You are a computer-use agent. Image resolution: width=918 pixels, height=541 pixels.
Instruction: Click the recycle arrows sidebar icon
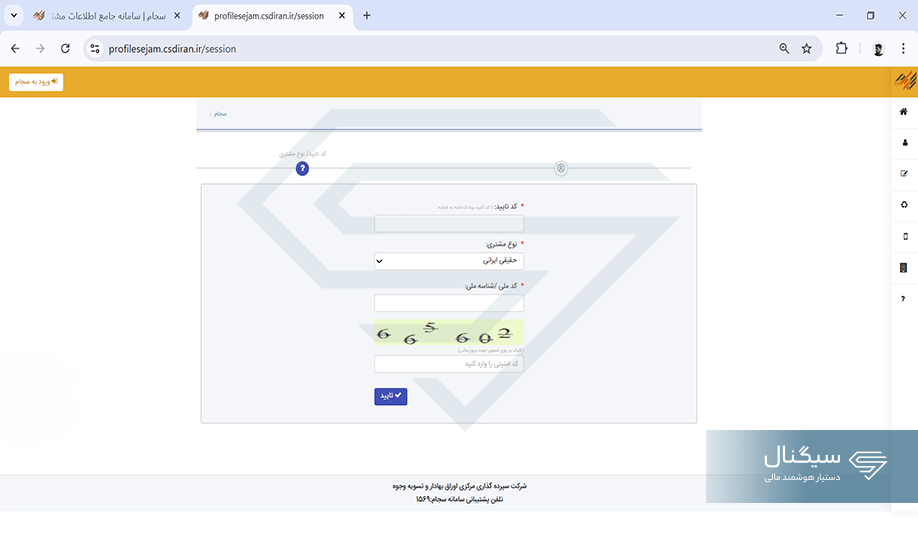pyautogui.click(x=904, y=205)
